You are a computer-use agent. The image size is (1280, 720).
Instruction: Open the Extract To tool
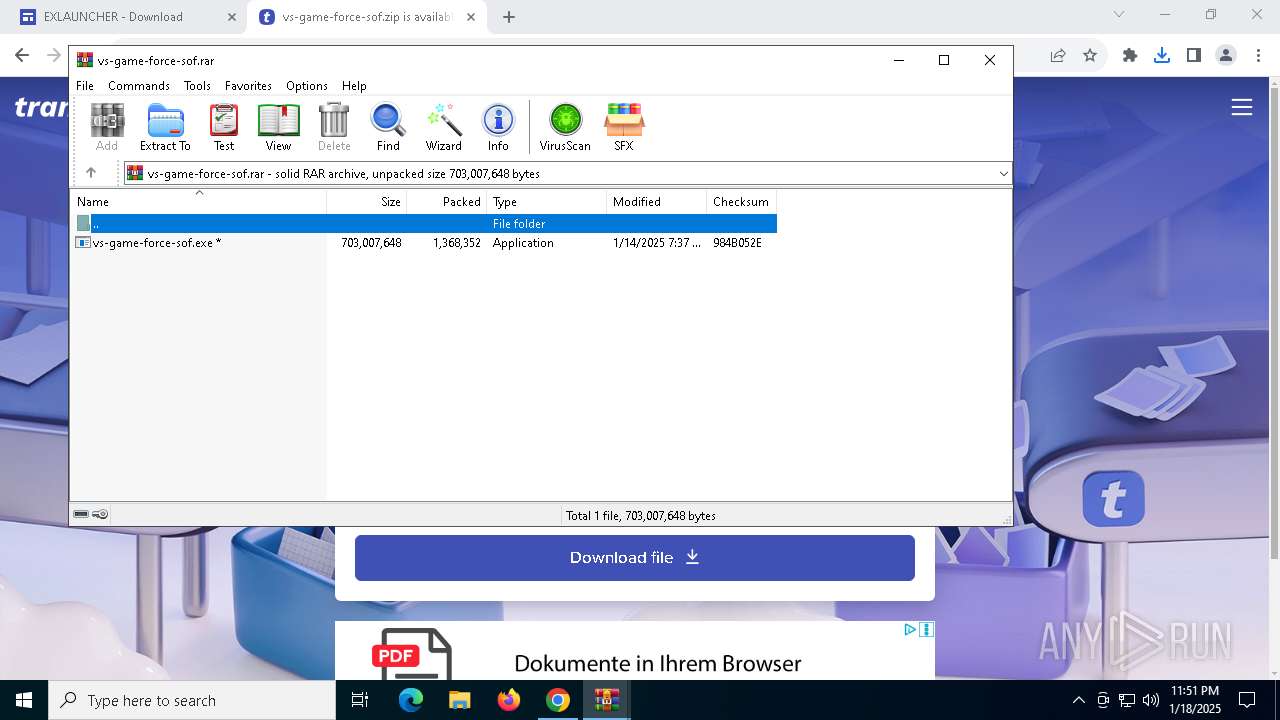165,127
